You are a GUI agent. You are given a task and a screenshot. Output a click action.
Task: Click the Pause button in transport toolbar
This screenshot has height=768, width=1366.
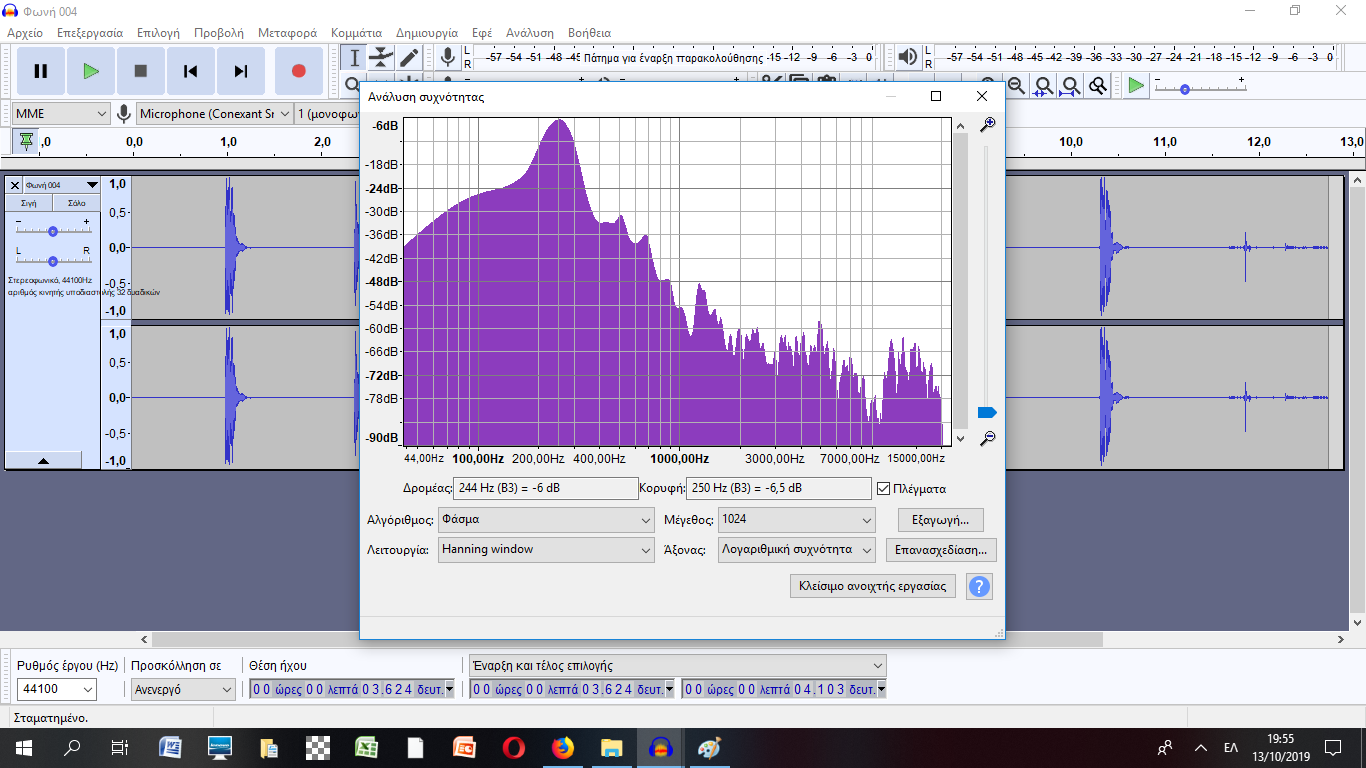click(41, 71)
